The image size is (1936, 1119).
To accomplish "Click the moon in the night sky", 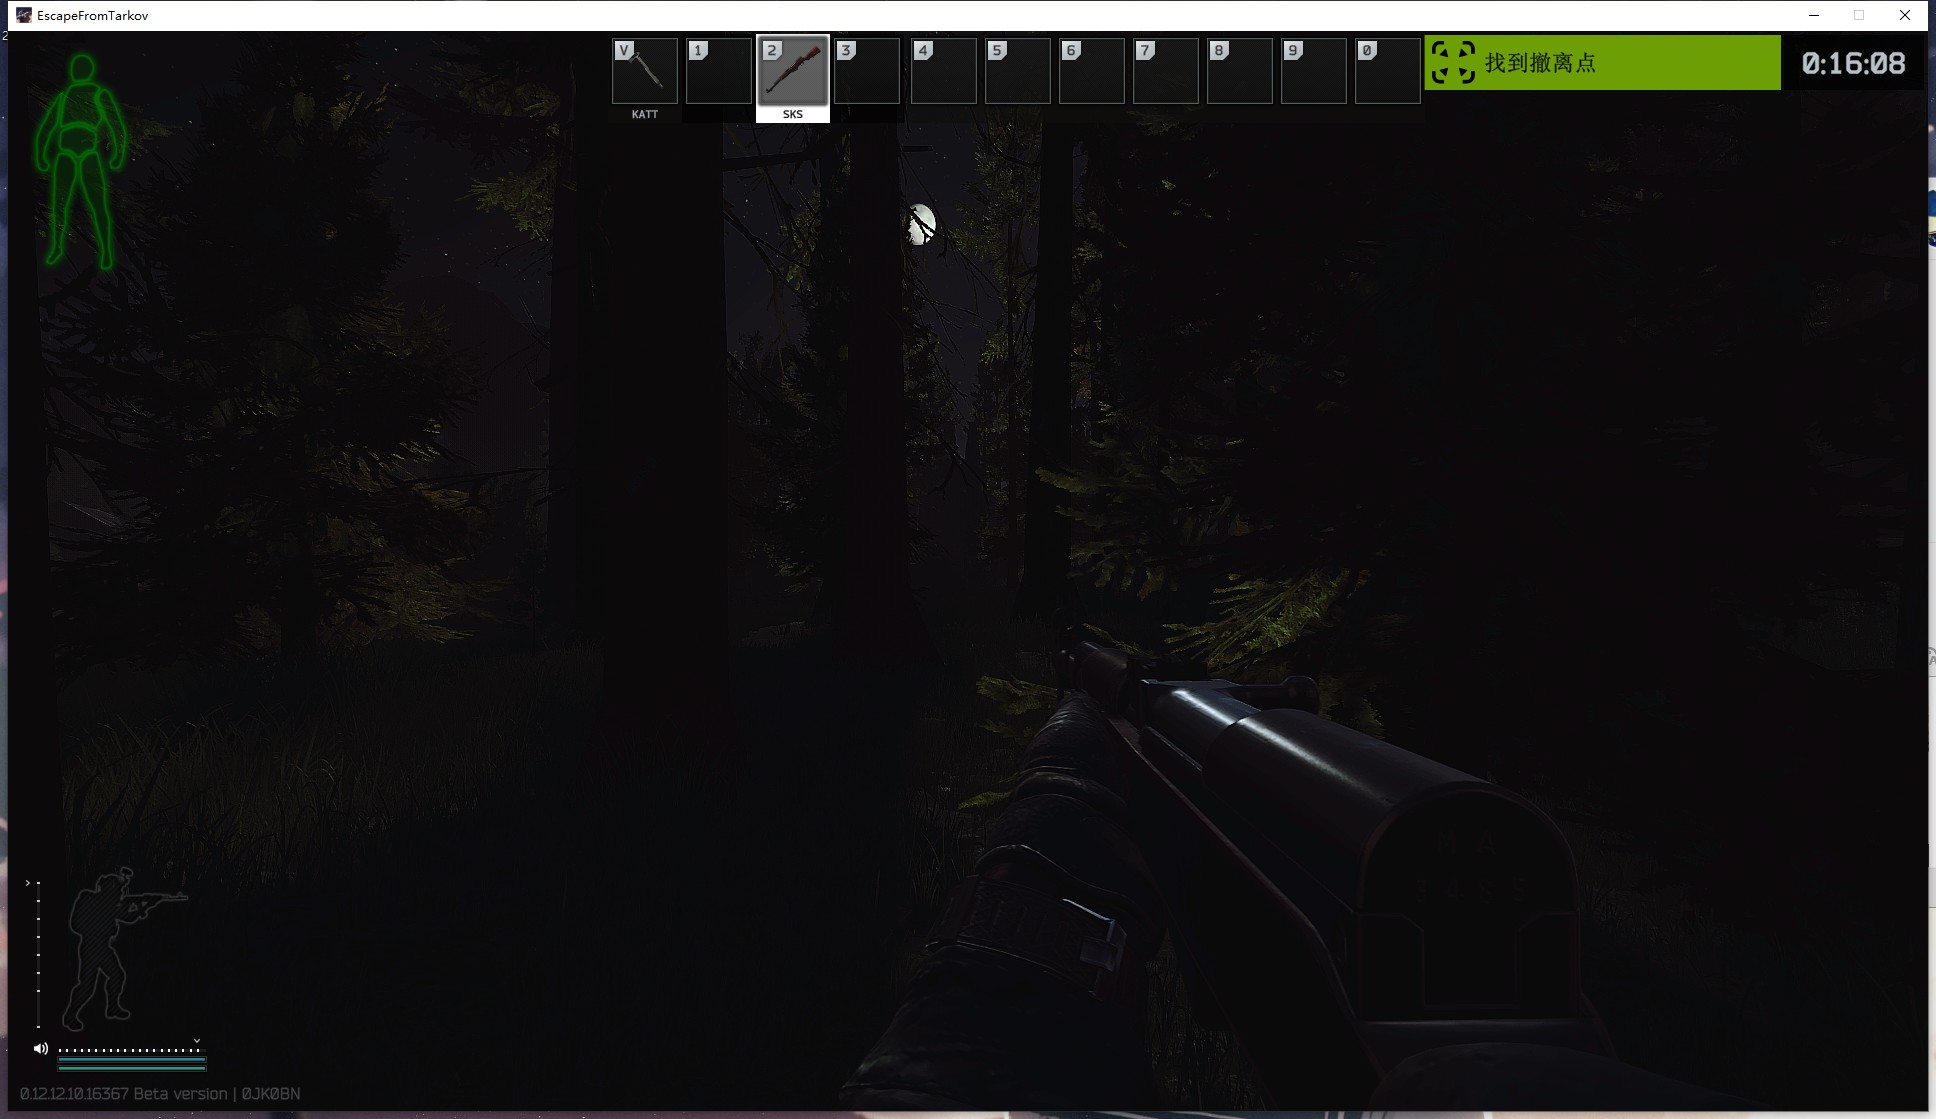I will (x=921, y=224).
